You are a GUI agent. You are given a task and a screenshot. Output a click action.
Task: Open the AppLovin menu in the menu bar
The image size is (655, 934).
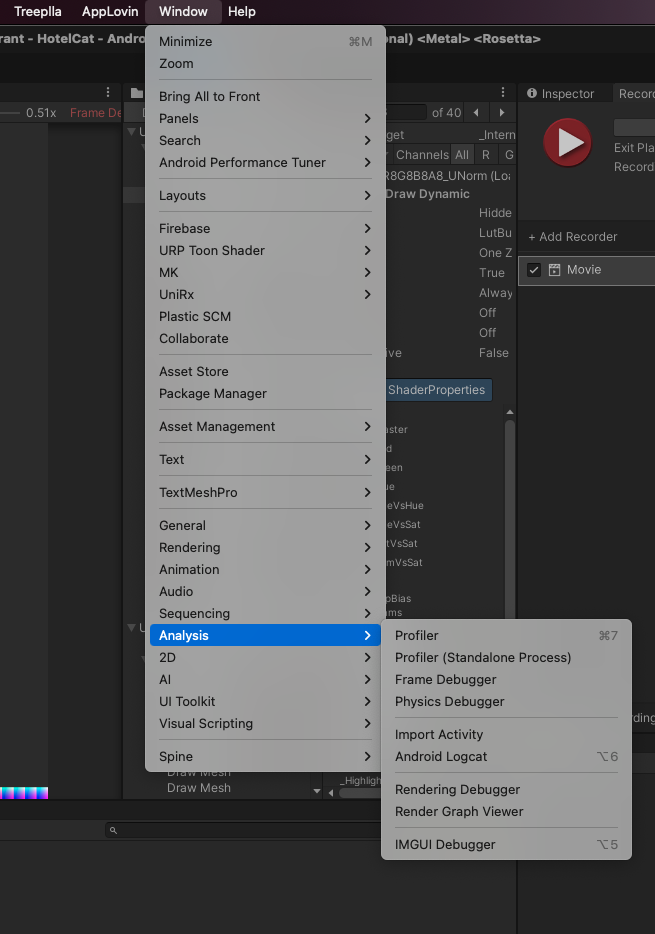[x=110, y=11]
